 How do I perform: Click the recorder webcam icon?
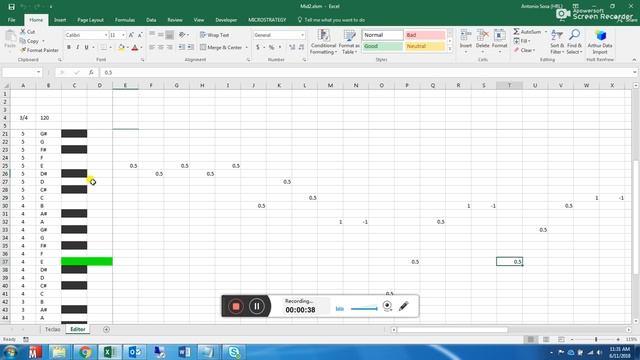[x=387, y=306]
